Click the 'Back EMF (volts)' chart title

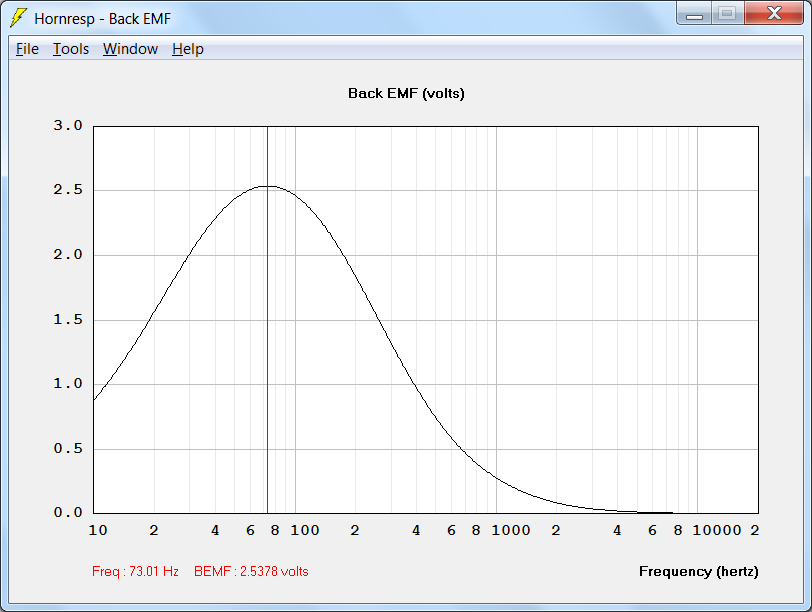click(x=406, y=93)
